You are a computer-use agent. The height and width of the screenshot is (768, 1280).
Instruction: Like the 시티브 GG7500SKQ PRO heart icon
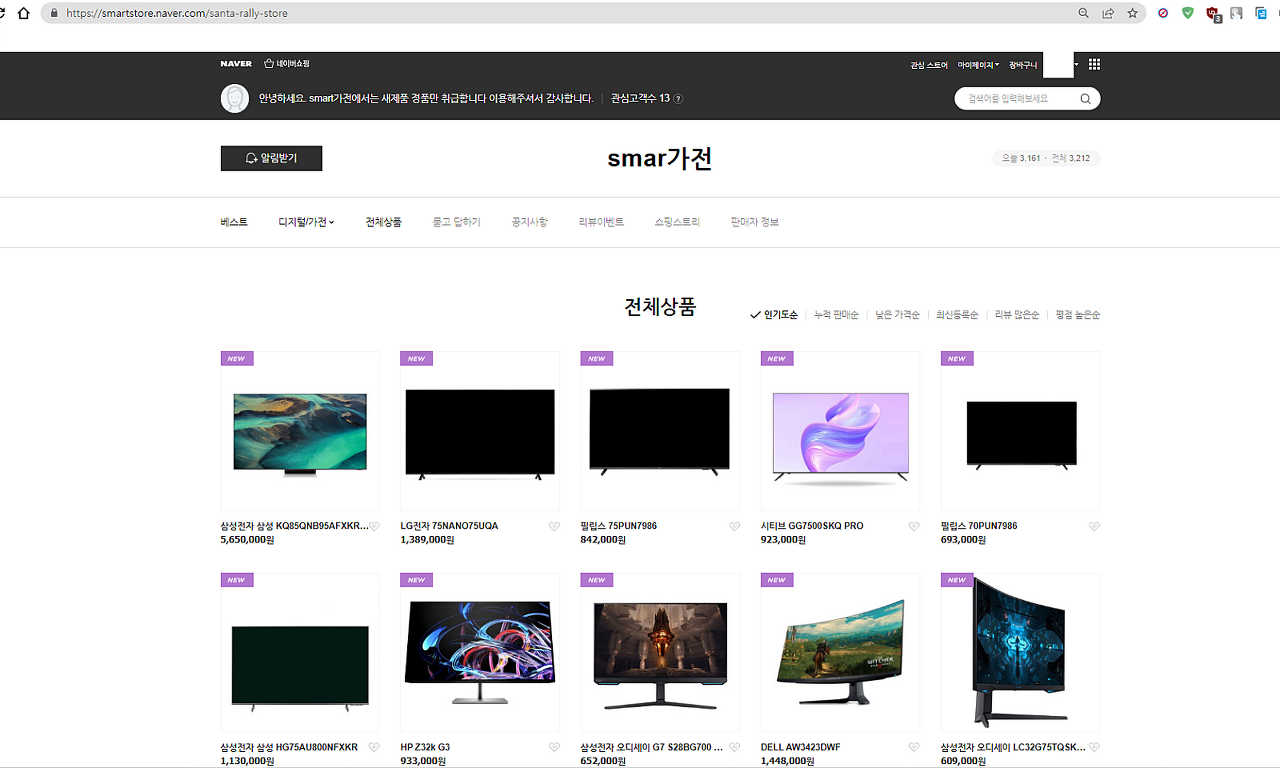pos(914,526)
